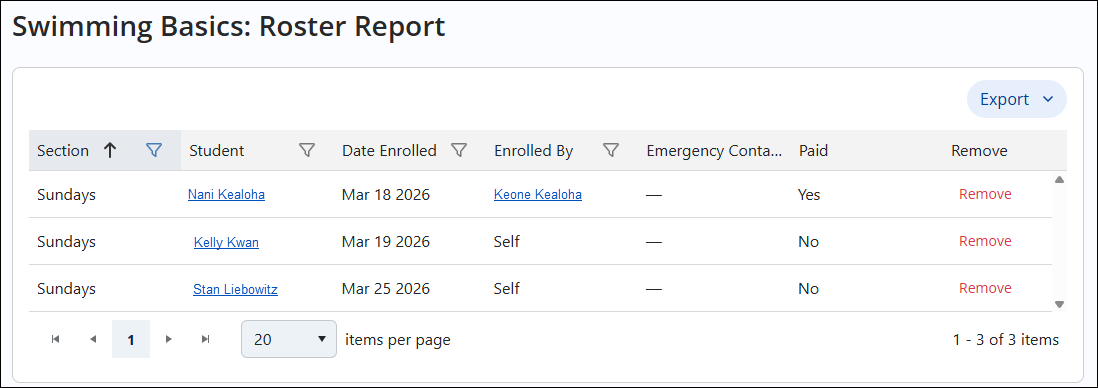
Task: Click the Date Enrolled column header
Action: [x=389, y=151]
